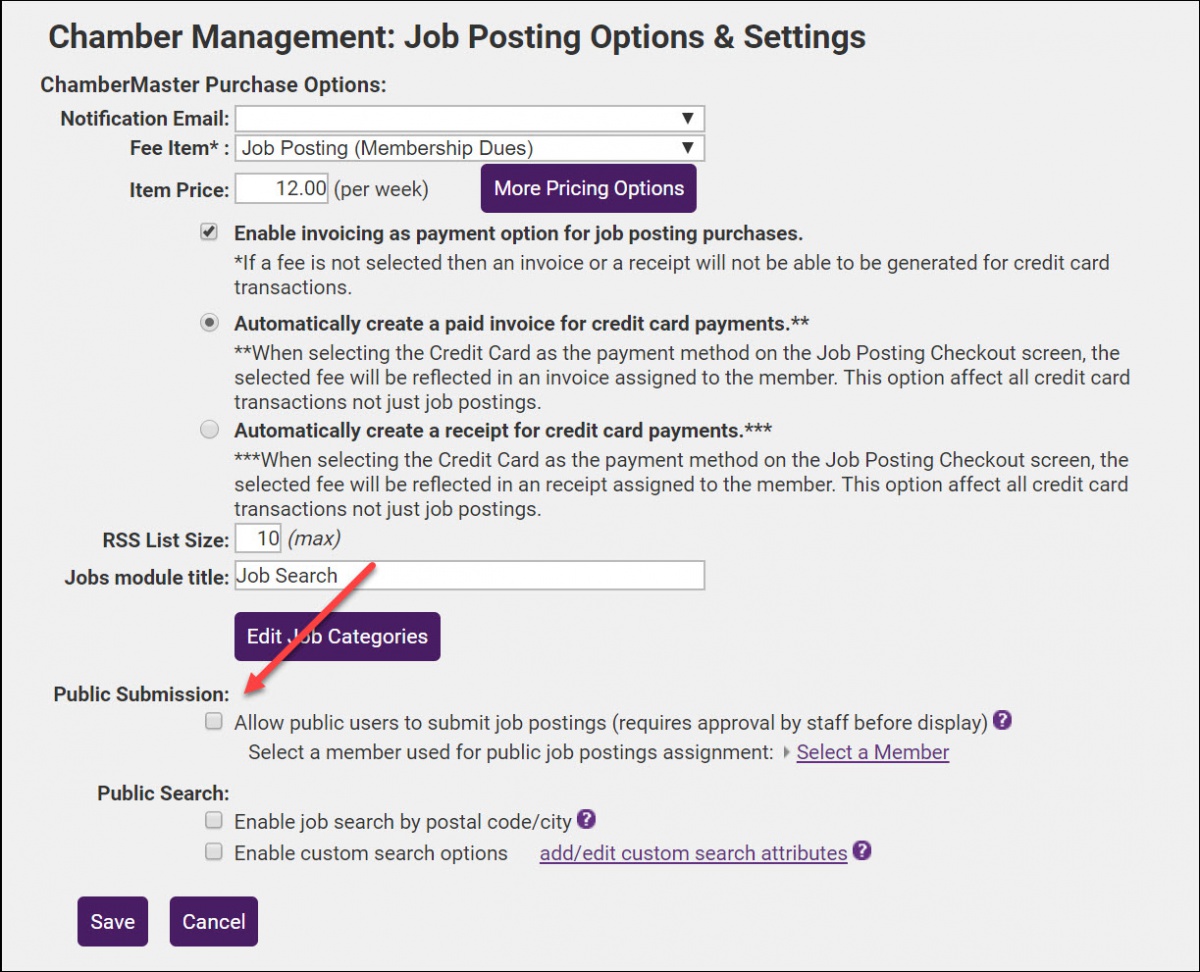Save the job posting settings
The image size is (1200, 972).
(112, 921)
